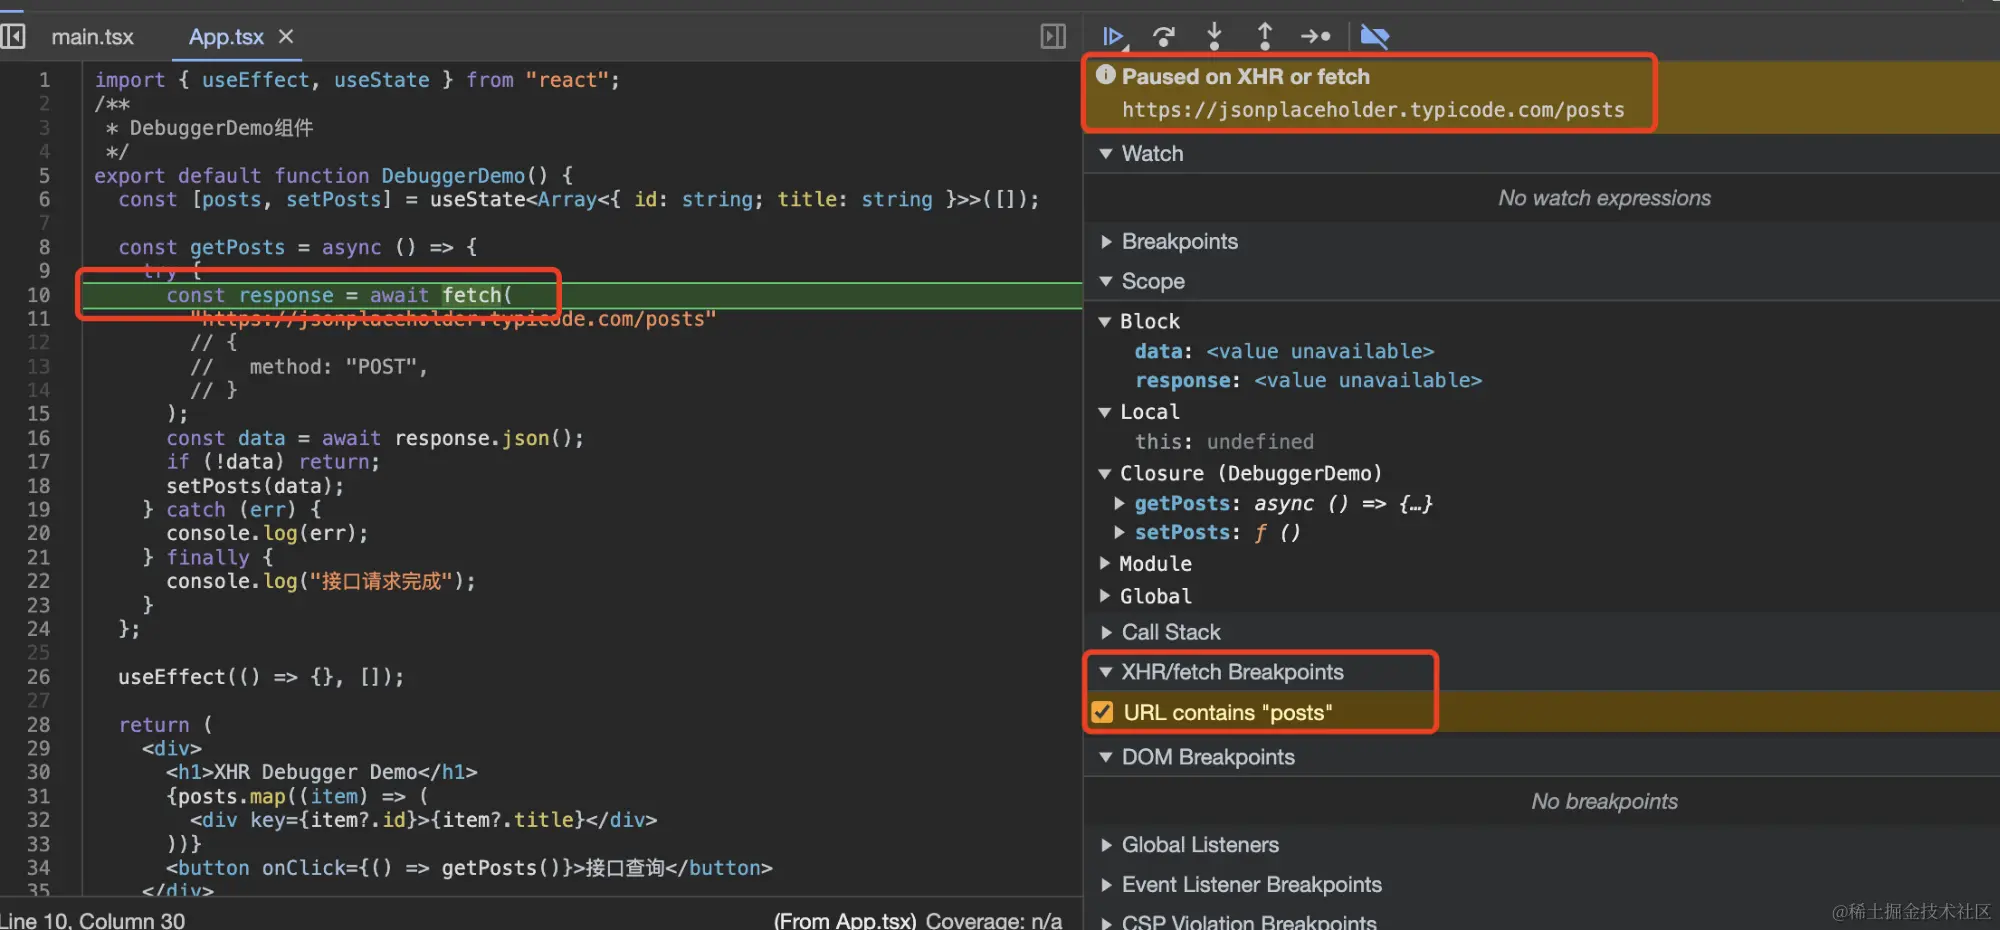Click "Coverage: n/a" in status bar

click(x=994, y=920)
